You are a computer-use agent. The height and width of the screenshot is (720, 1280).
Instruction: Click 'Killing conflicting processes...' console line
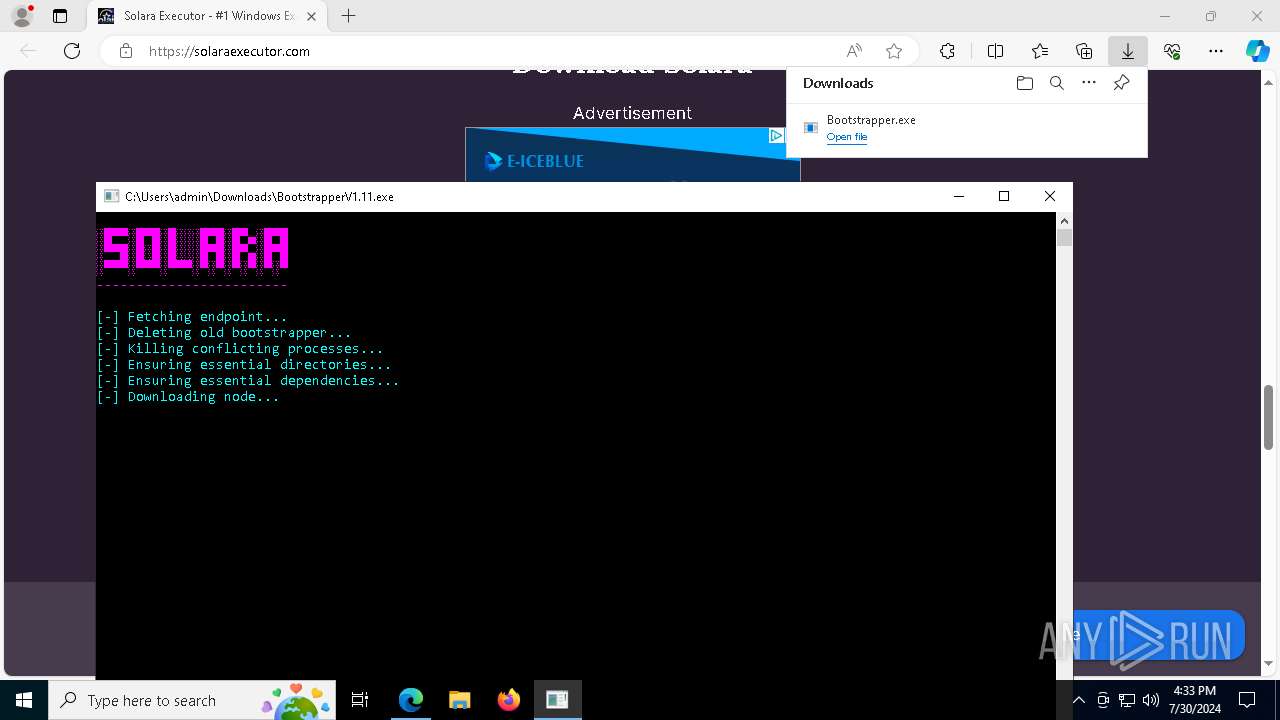tap(240, 349)
